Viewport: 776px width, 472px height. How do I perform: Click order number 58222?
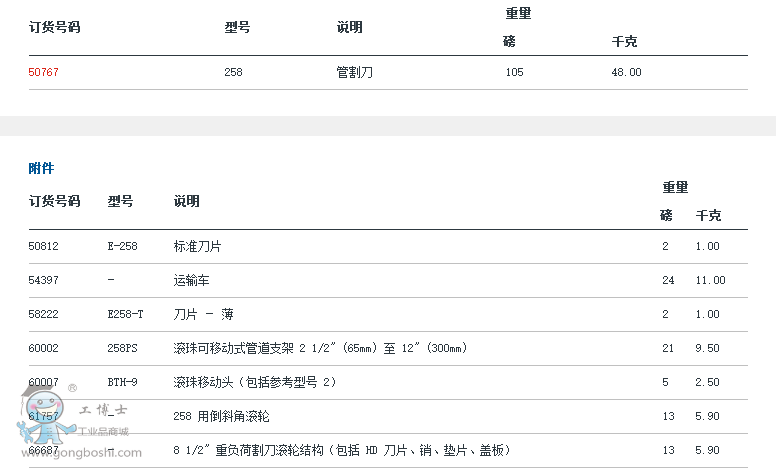(44, 314)
